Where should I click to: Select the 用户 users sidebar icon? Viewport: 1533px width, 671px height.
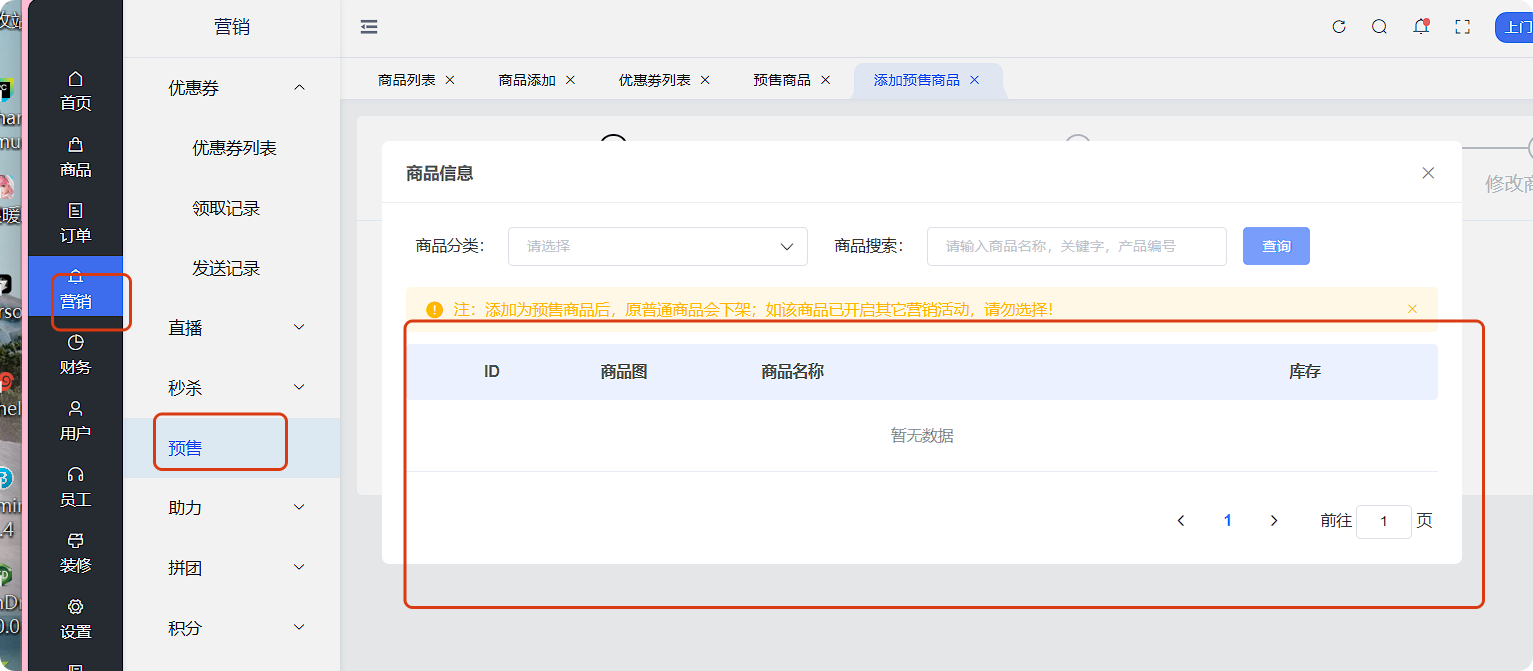click(75, 409)
